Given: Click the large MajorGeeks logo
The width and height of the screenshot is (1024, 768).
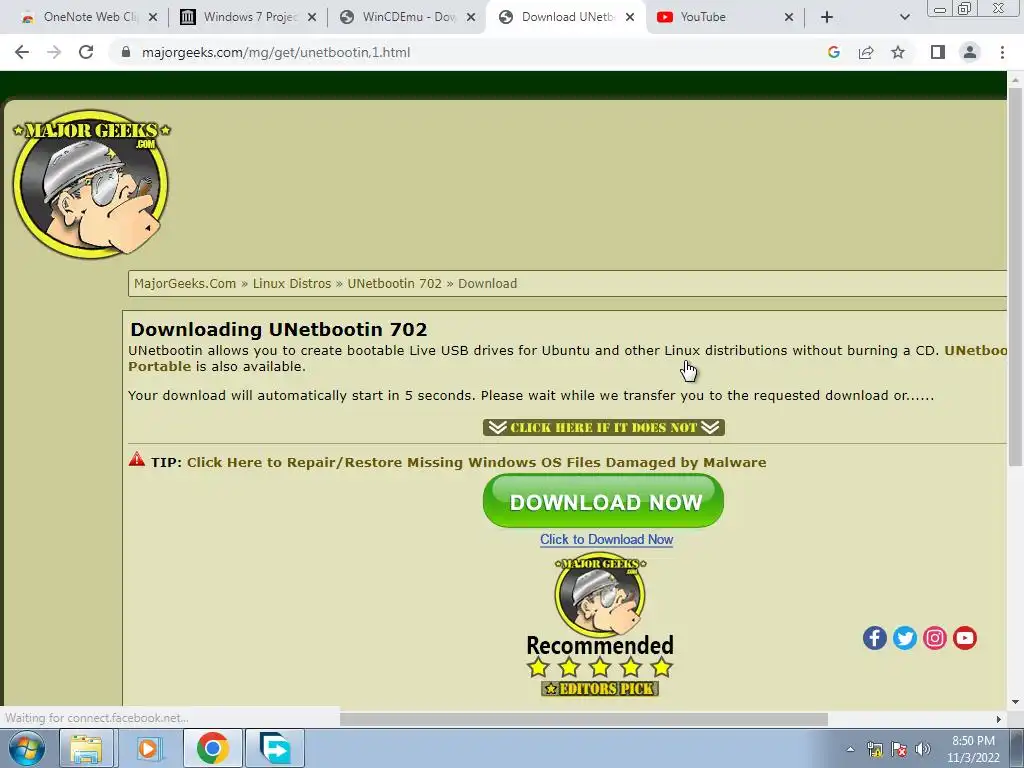Looking at the screenshot, I should 91,184.
